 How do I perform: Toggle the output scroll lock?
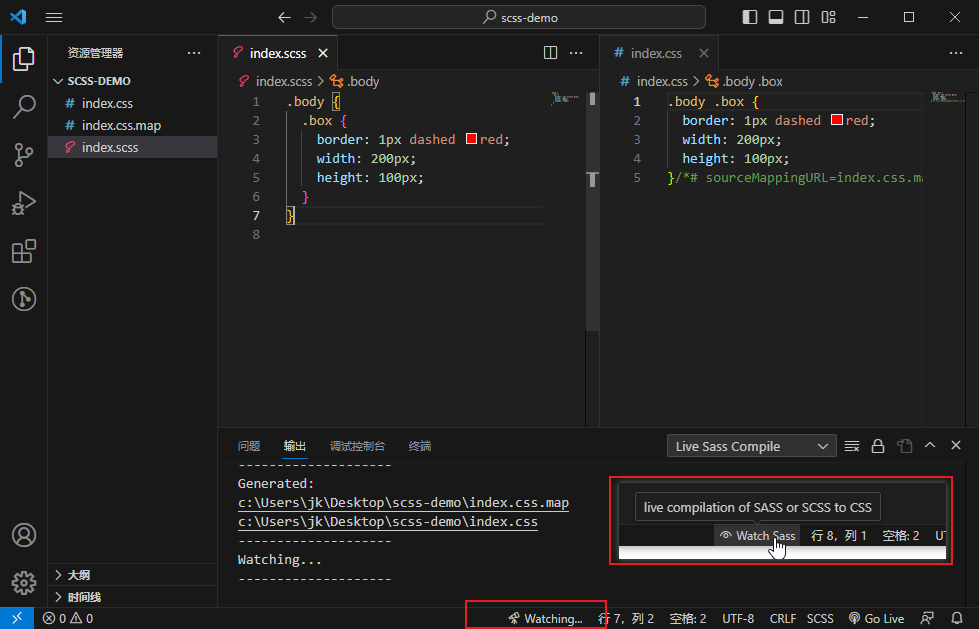[x=878, y=446]
